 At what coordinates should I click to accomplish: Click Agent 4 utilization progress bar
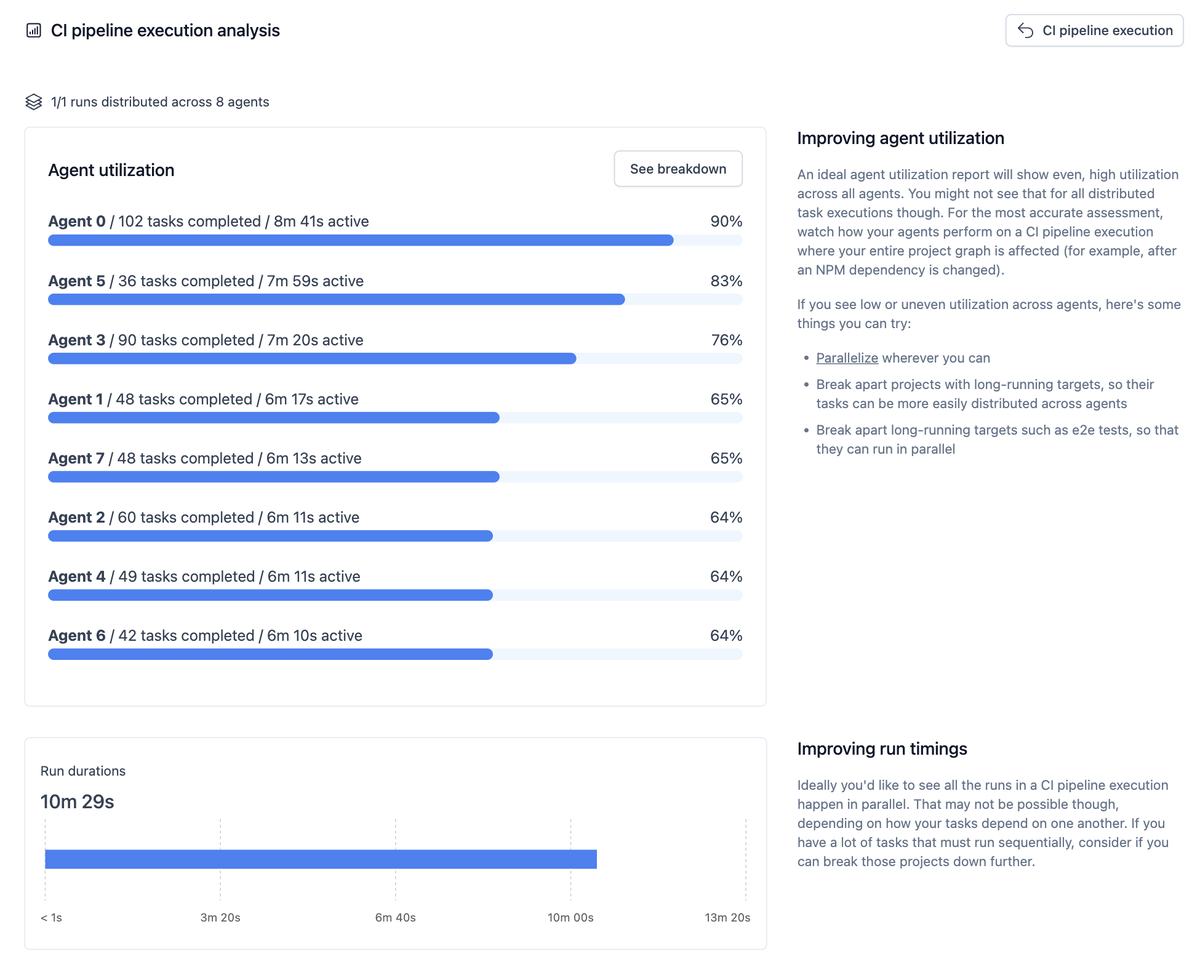(395, 594)
